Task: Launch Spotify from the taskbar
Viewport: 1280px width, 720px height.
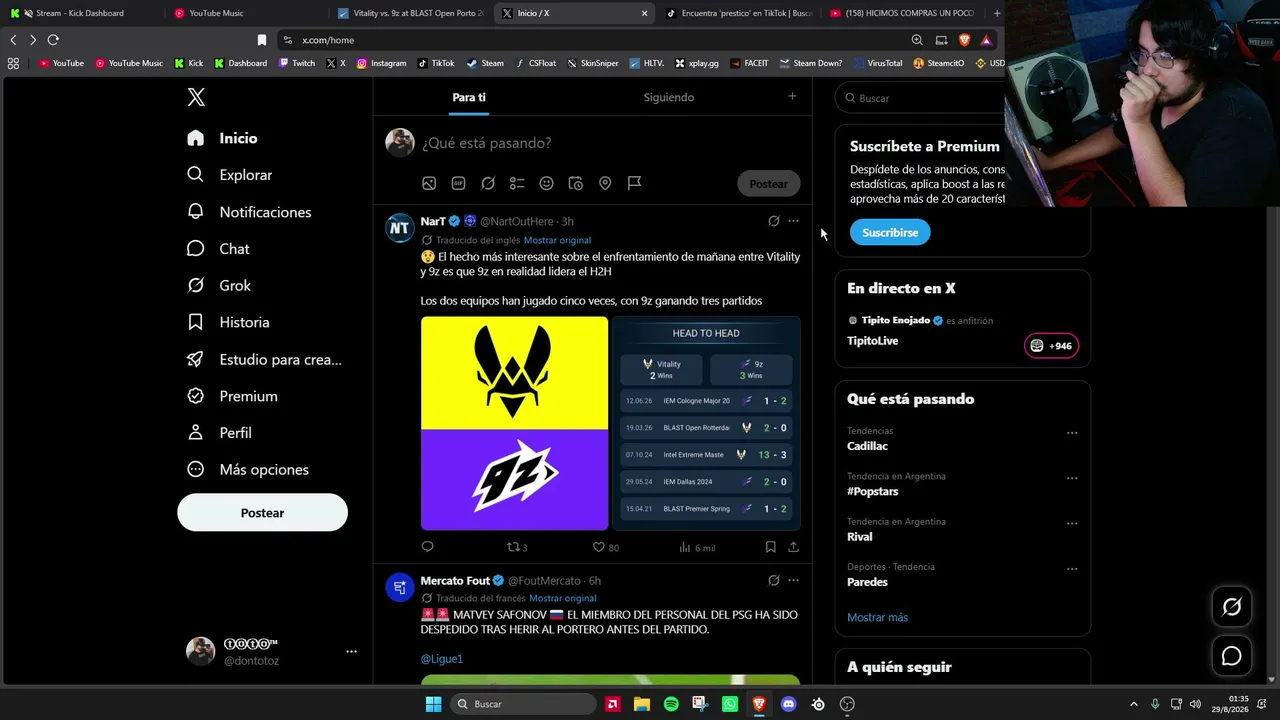Action: pos(671,704)
